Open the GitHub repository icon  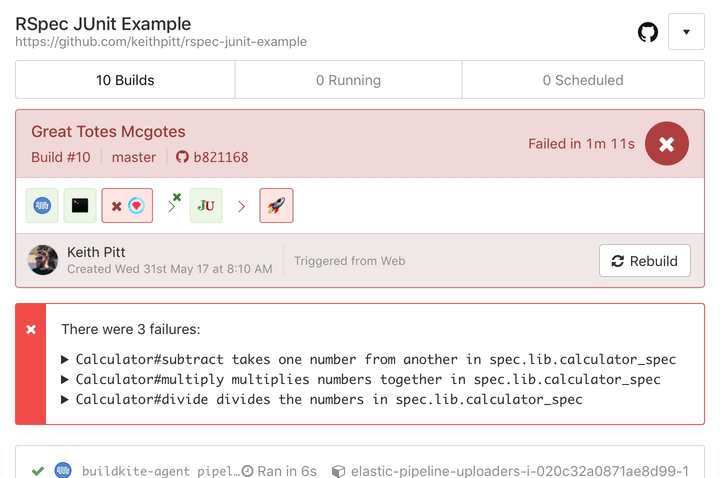pos(648,32)
